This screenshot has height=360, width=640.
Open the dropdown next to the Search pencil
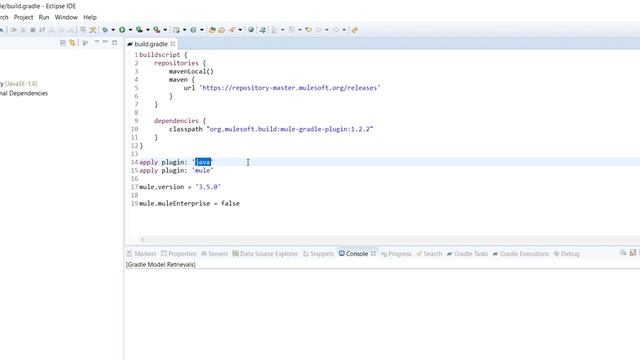pos(240,30)
